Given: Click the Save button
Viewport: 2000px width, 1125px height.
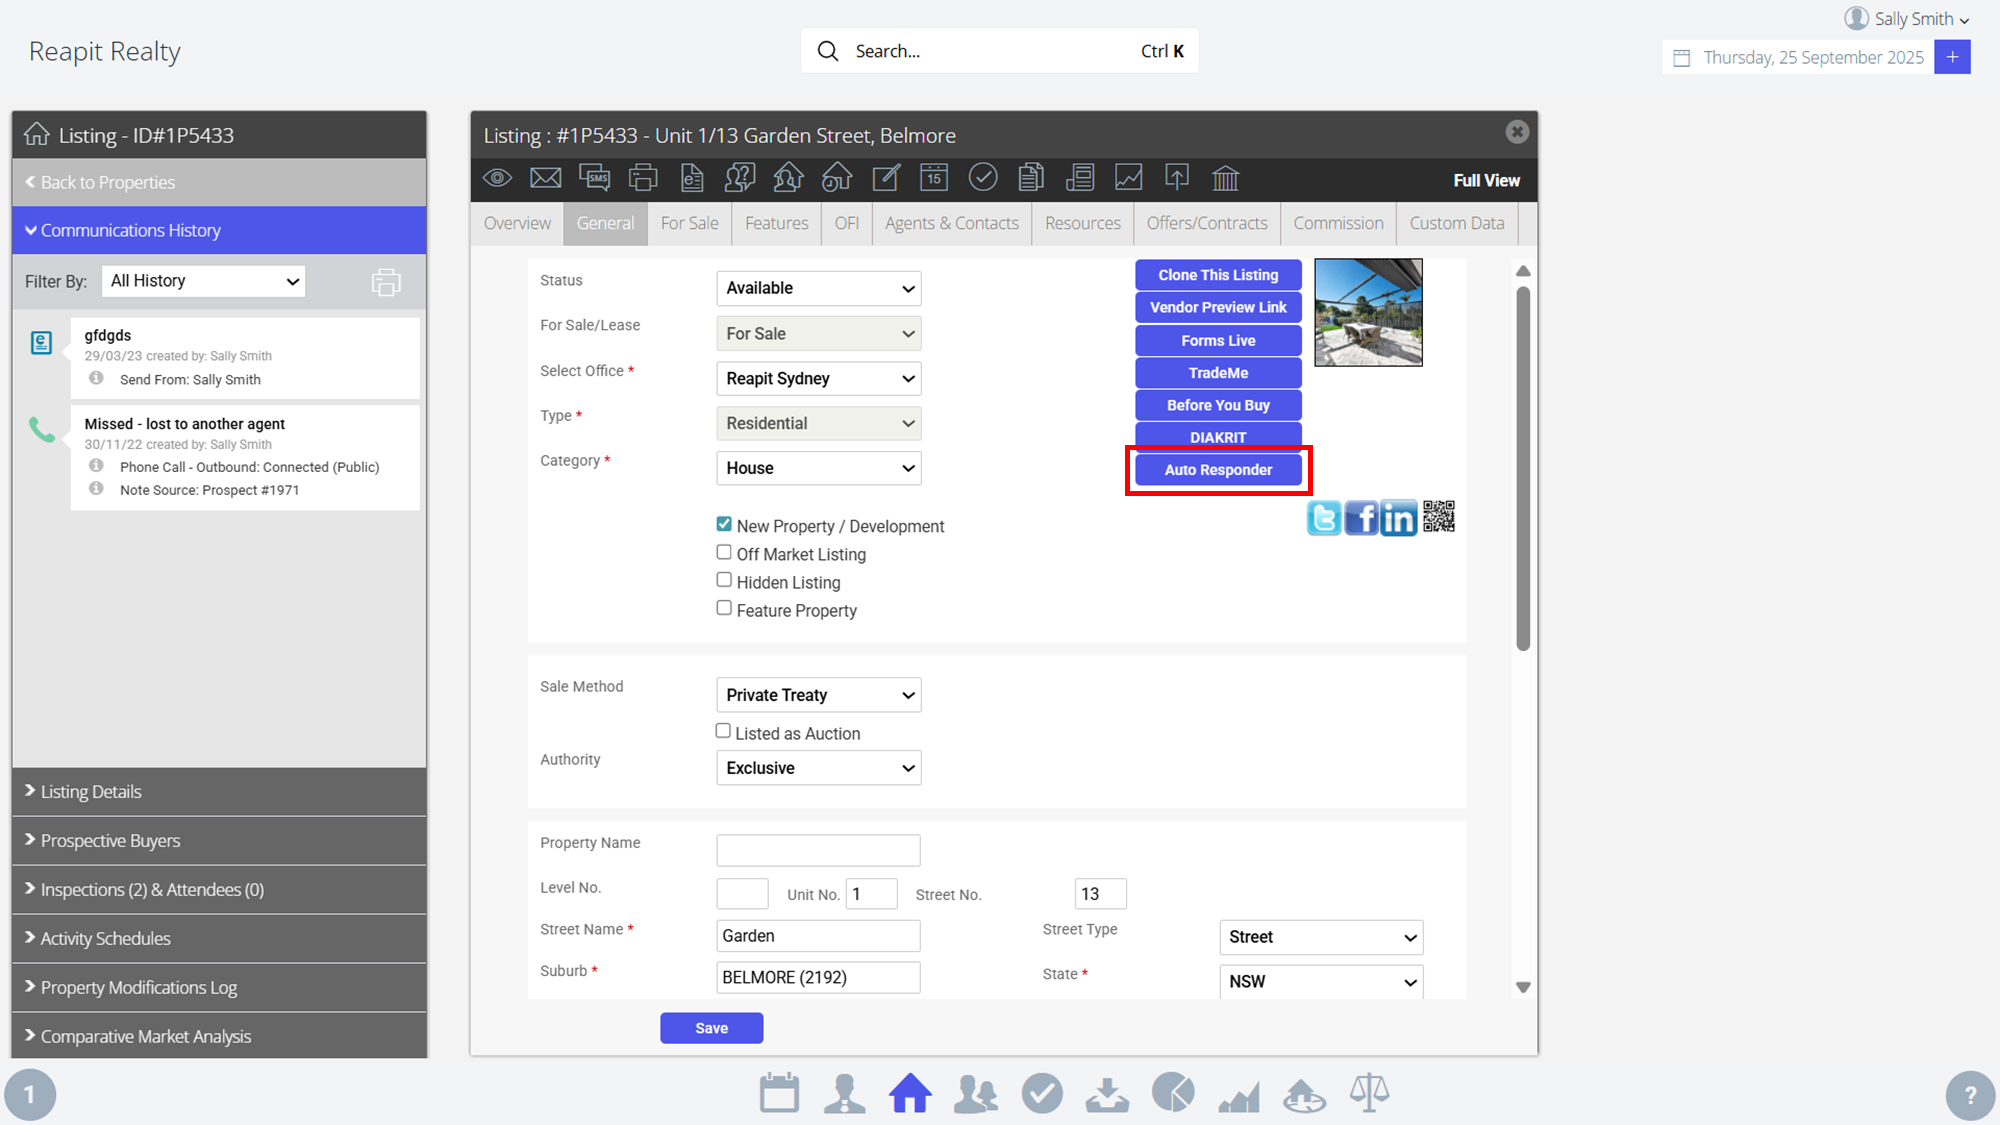Looking at the screenshot, I should point(711,1028).
